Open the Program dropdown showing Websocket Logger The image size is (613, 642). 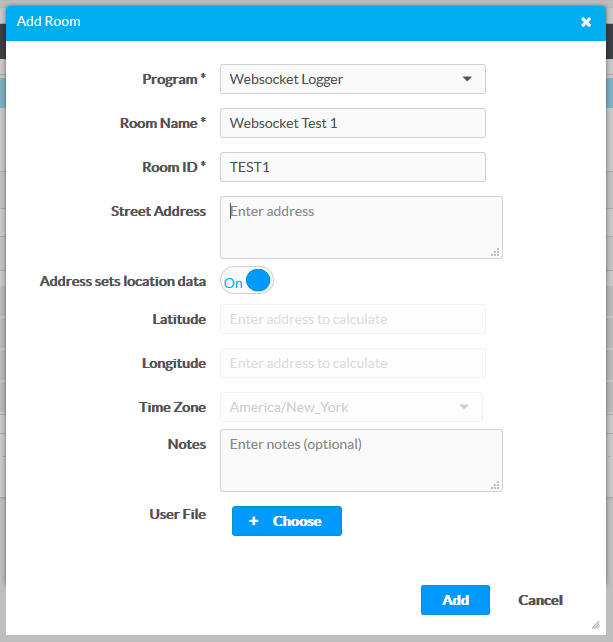tap(352, 79)
